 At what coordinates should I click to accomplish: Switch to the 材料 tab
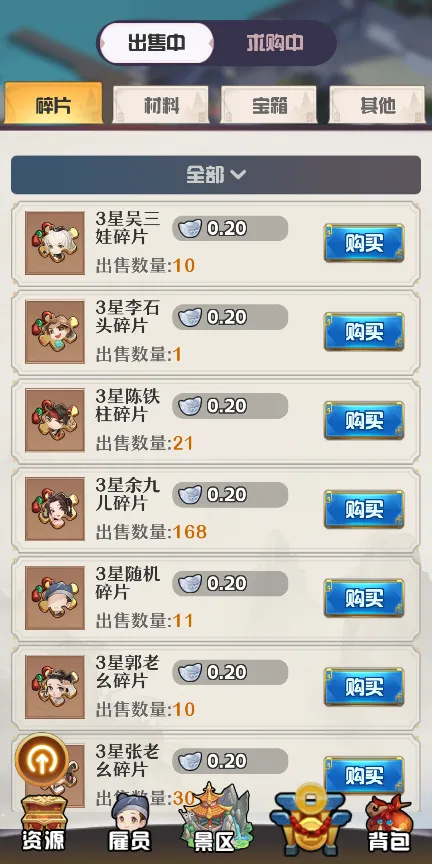tap(161, 105)
